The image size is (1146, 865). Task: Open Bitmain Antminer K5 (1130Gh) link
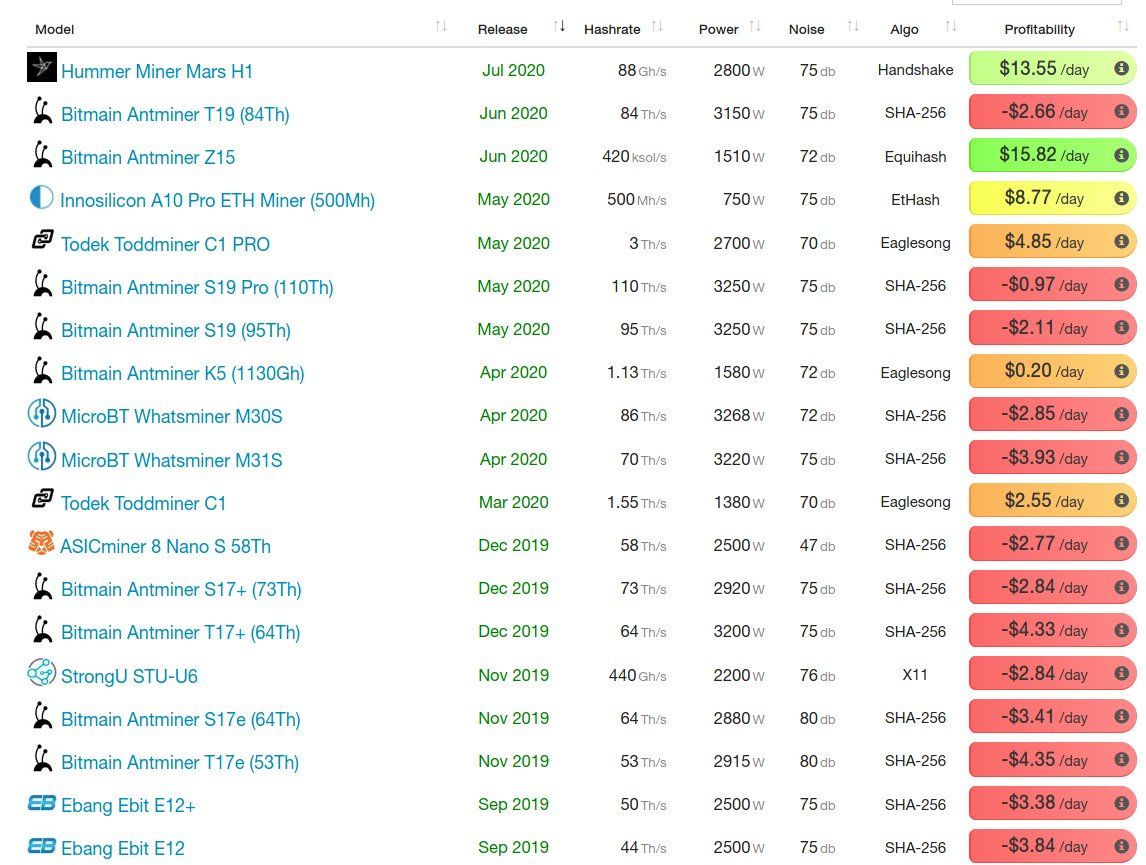(182, 373)
